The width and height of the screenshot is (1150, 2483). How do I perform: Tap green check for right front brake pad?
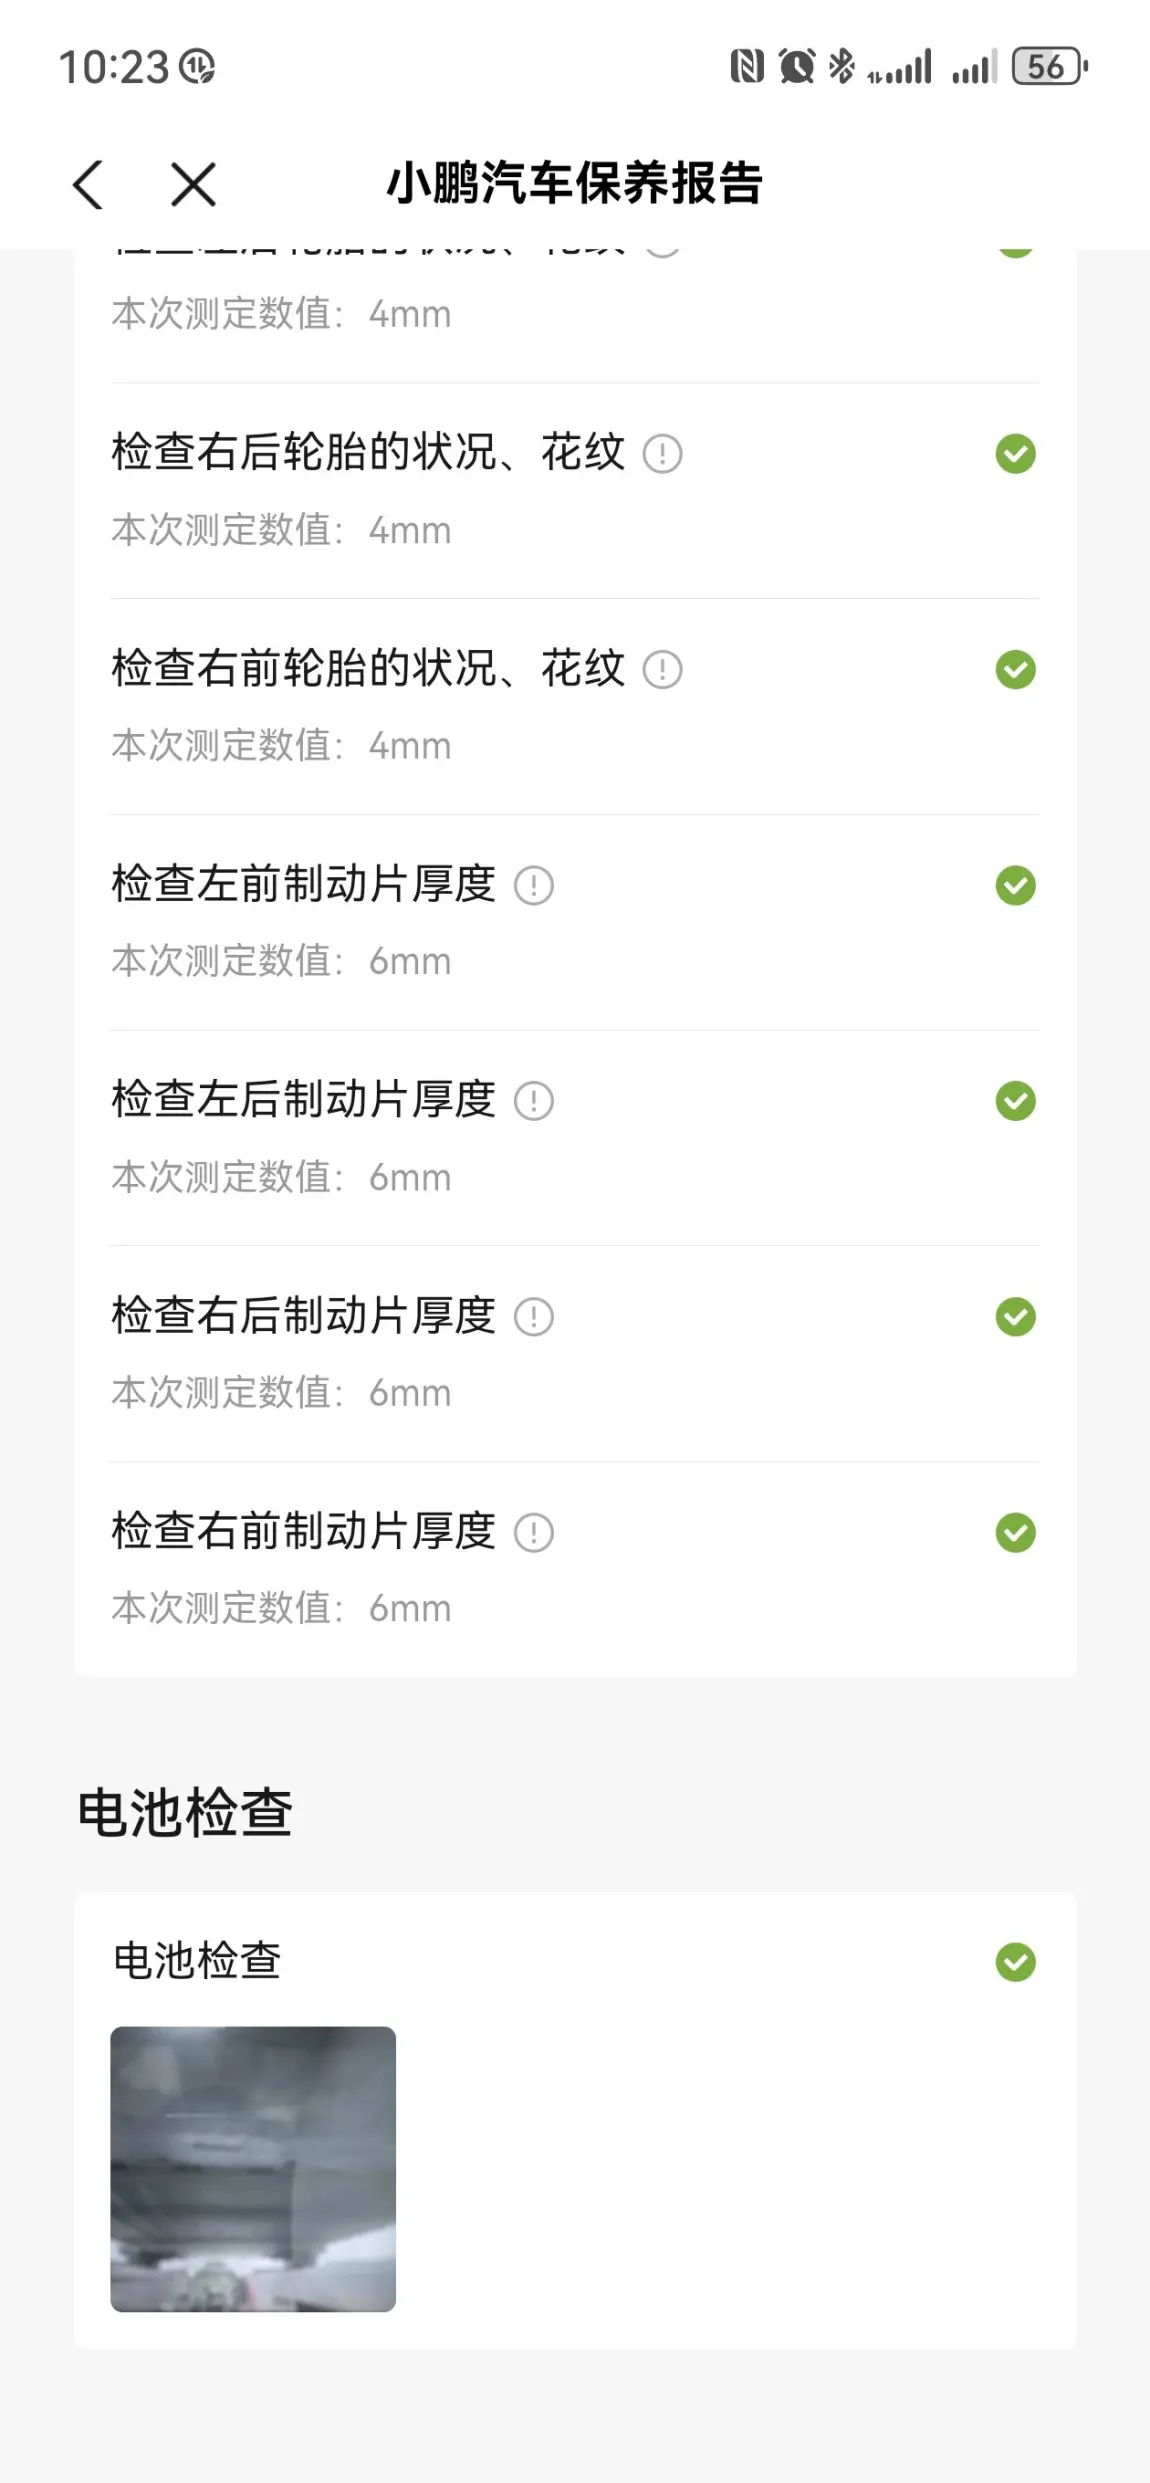[1015, 1532]
